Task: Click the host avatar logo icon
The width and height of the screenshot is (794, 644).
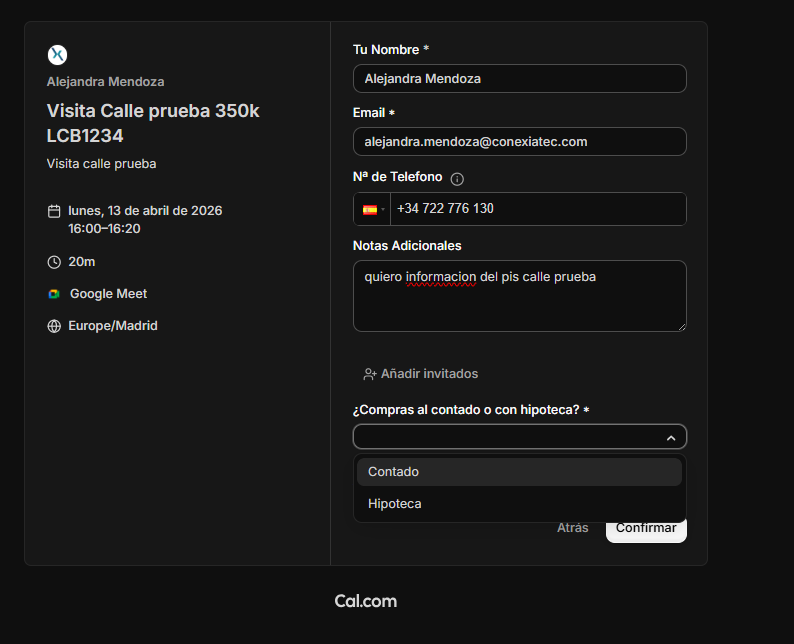Action: (x=57, y=55)
